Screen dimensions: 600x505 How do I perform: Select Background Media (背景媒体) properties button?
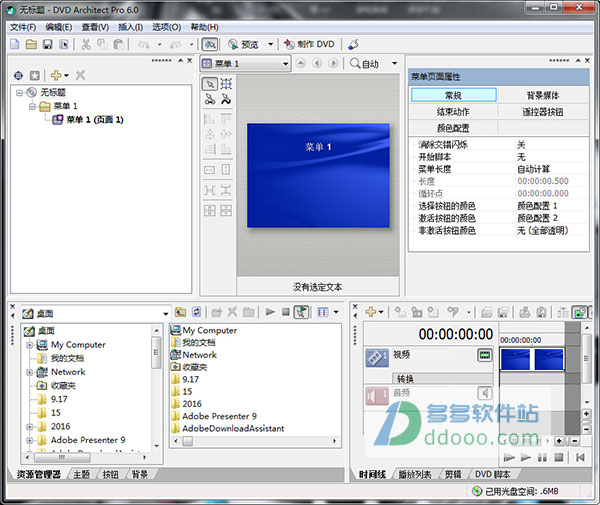[x=543, y=95]
